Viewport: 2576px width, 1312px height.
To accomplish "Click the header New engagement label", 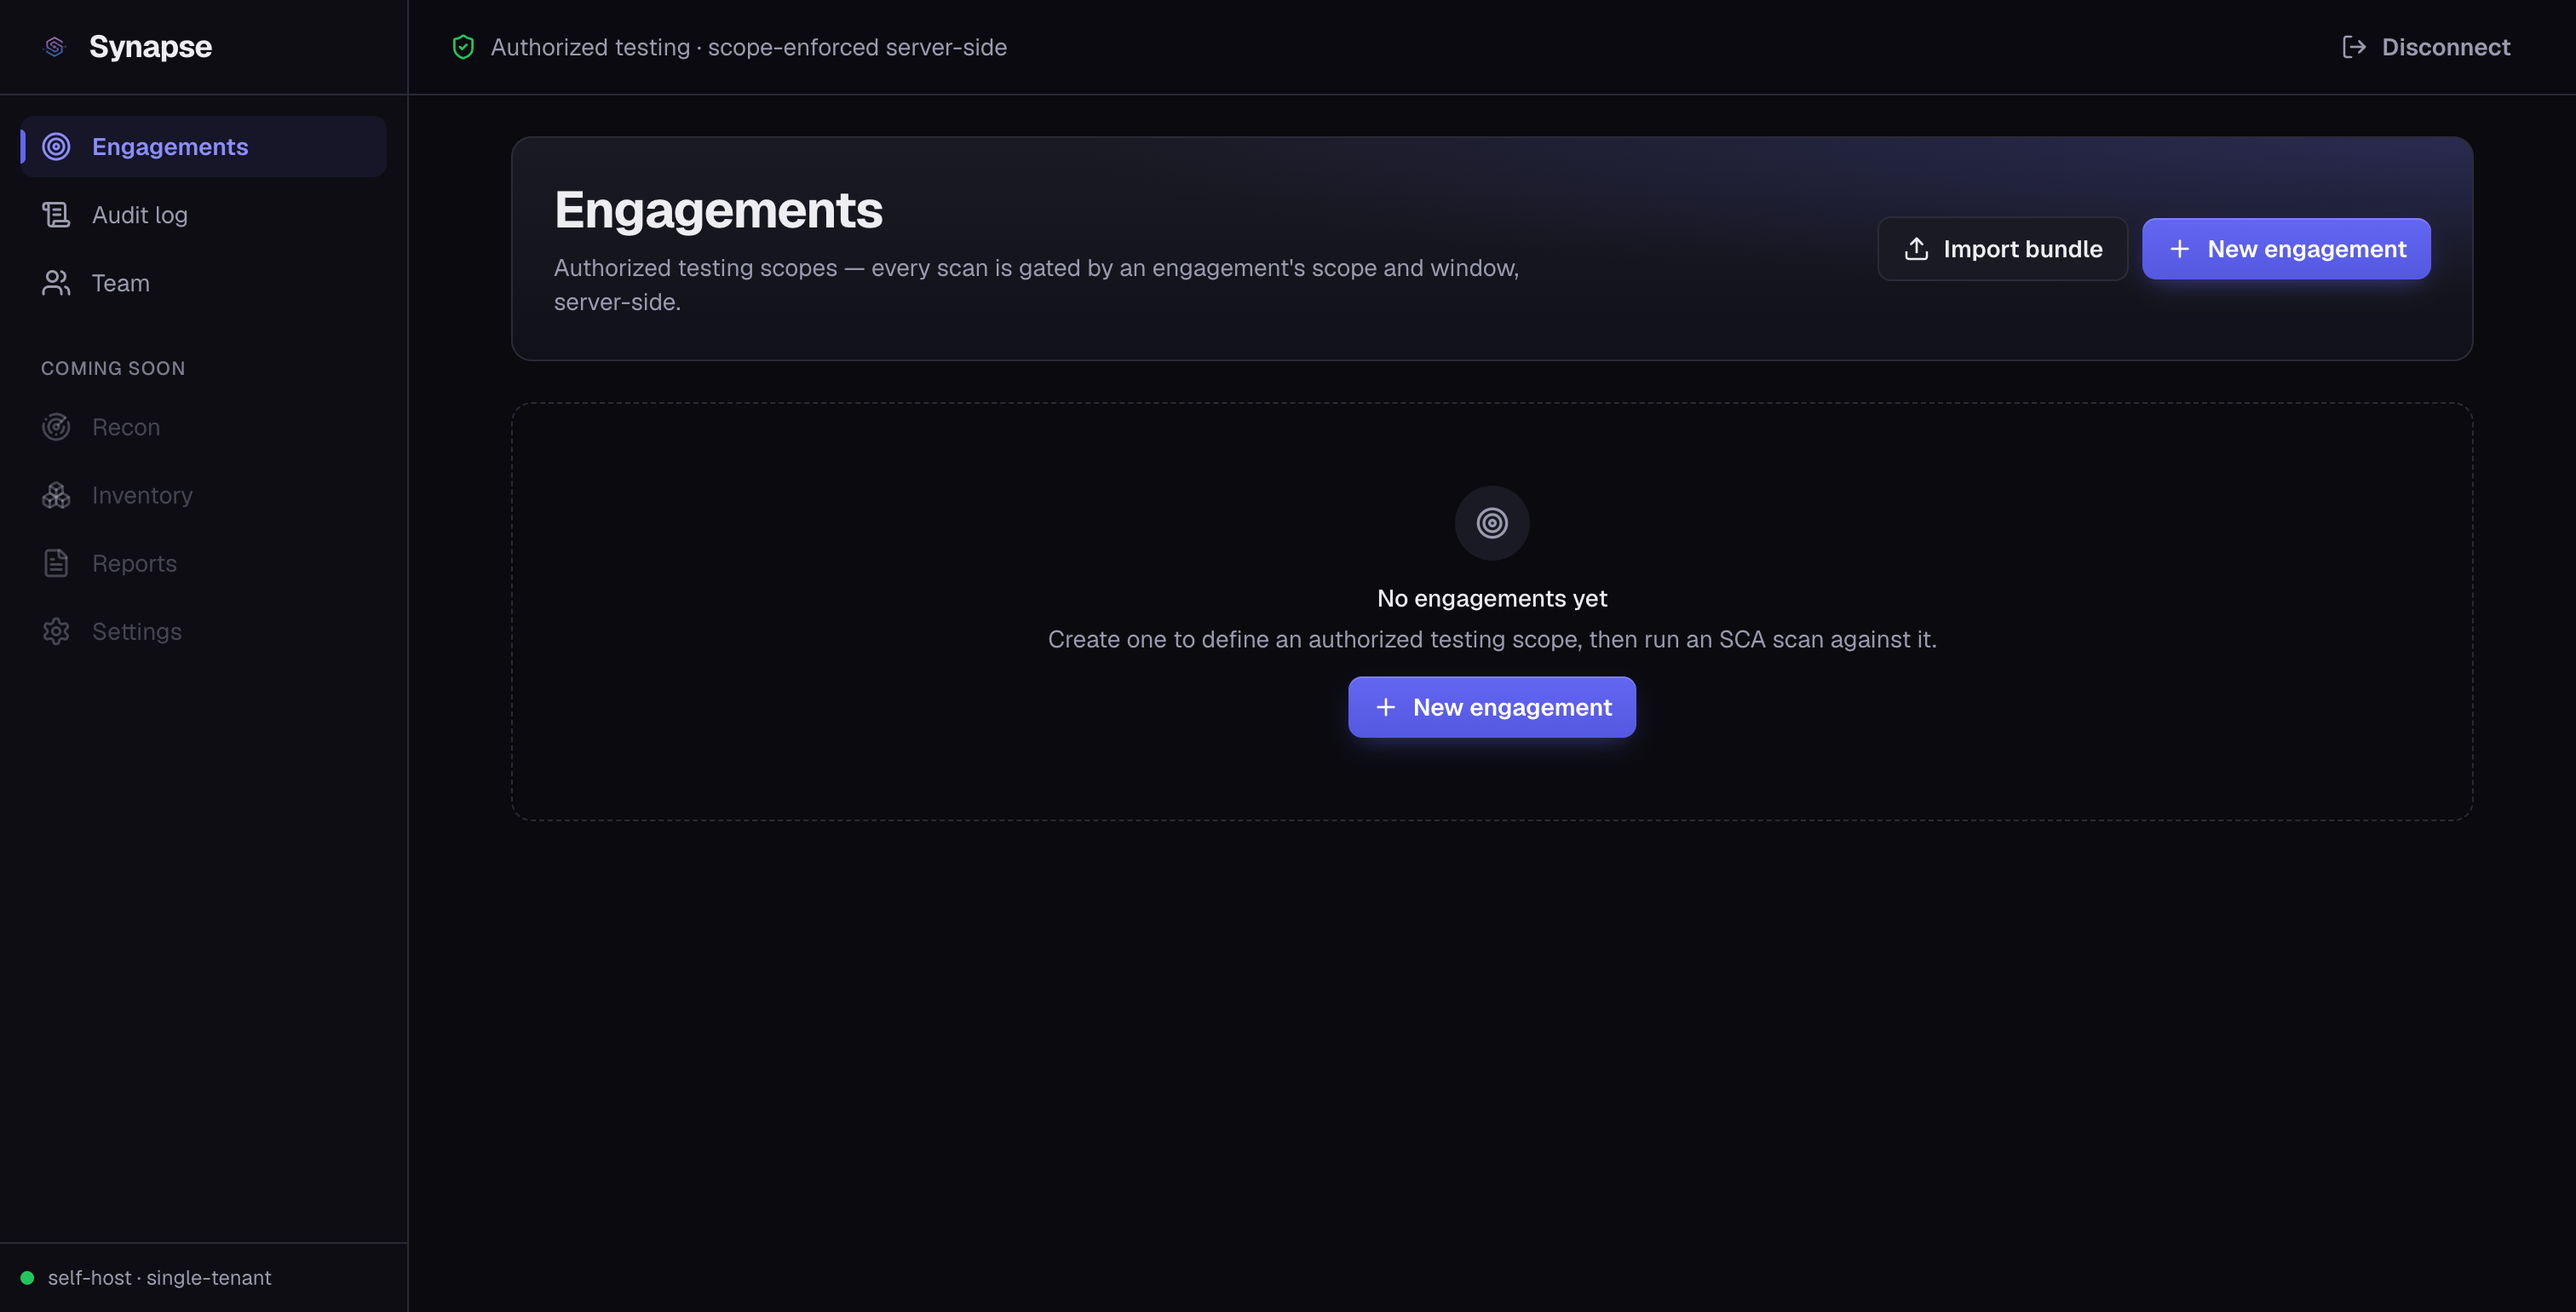I will point(2306,249).
